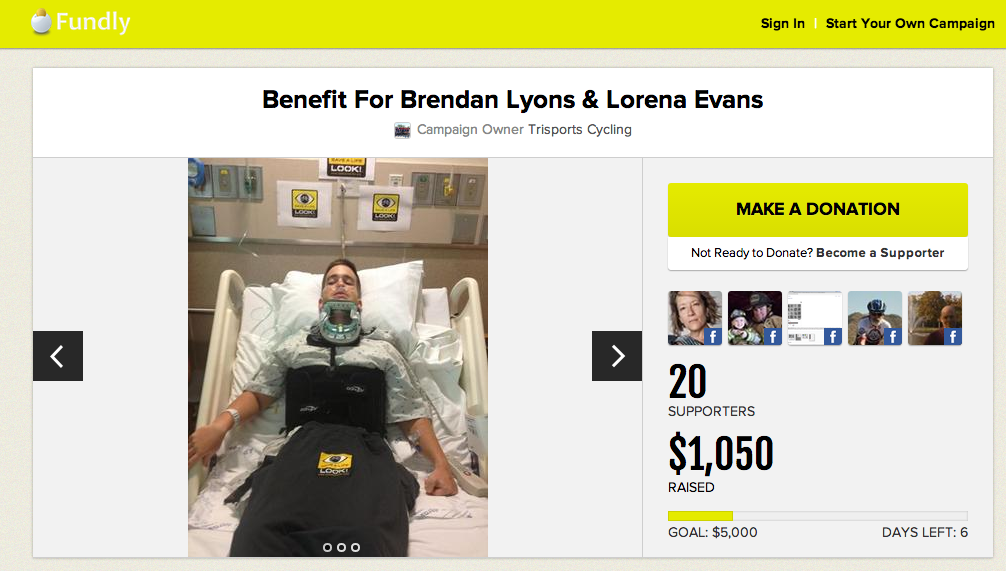Click the hospital bed campaign photo
The height and width of the screenshot is (571, 1006).
click(338, 357)
